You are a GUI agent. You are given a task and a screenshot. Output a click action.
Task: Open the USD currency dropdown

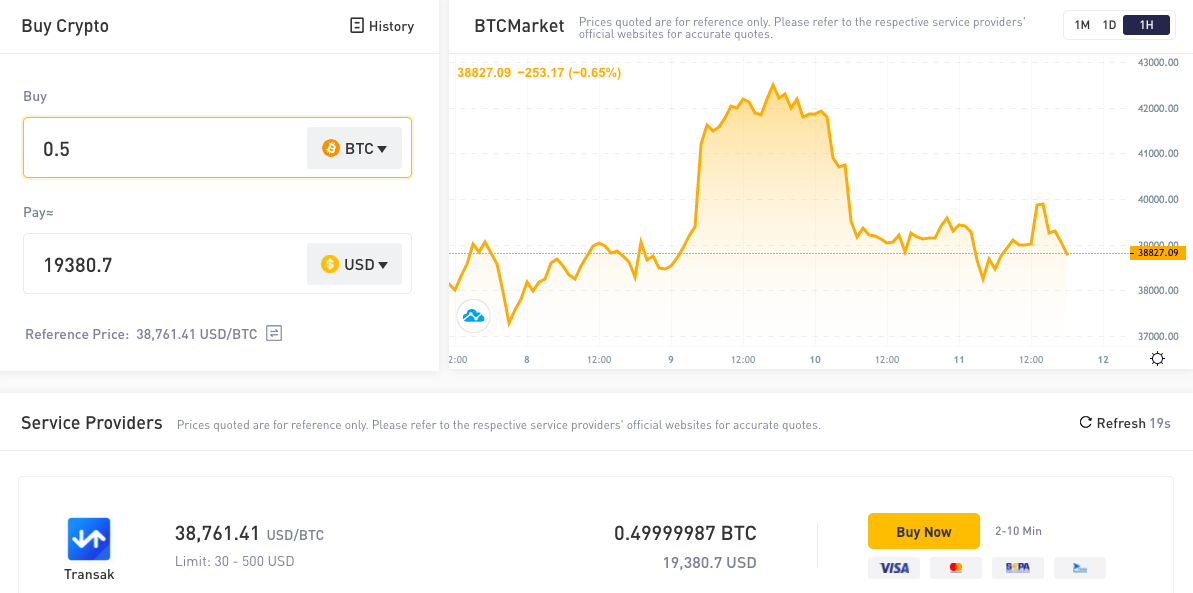pos(355,264)
